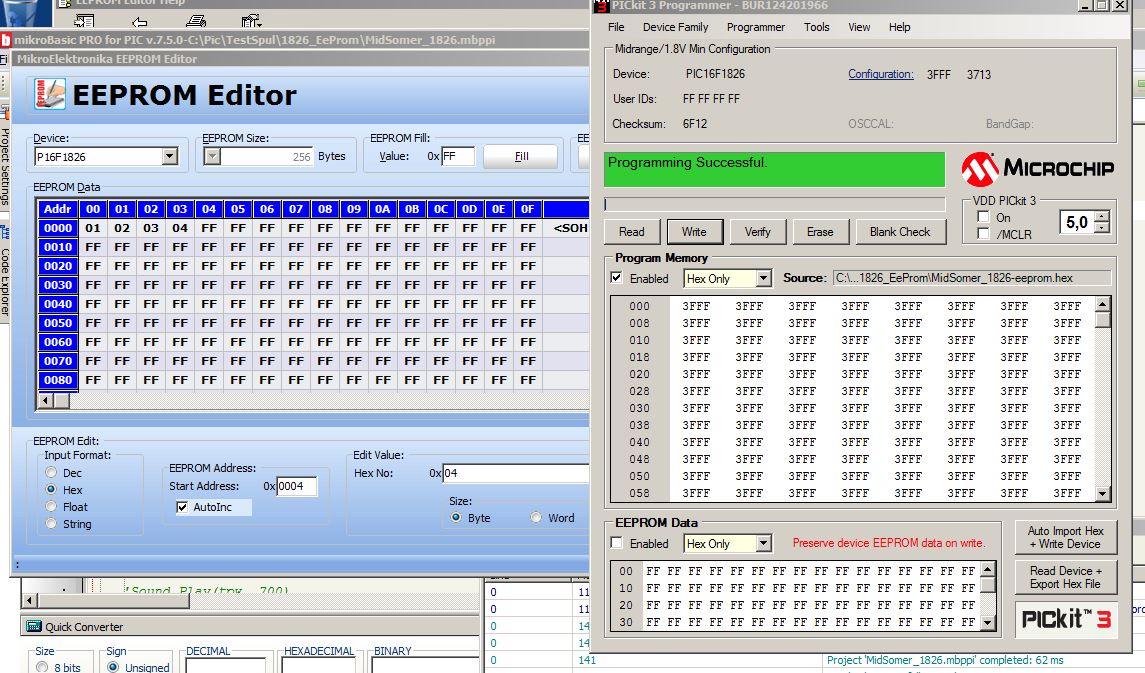This screenshot has width=1145, height=673.
Task: Select Hex input format
Action: [x=51, y=489]
